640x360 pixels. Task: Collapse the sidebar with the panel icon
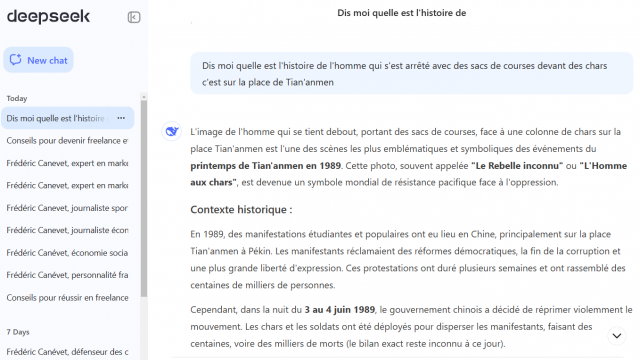click(134, 17)
